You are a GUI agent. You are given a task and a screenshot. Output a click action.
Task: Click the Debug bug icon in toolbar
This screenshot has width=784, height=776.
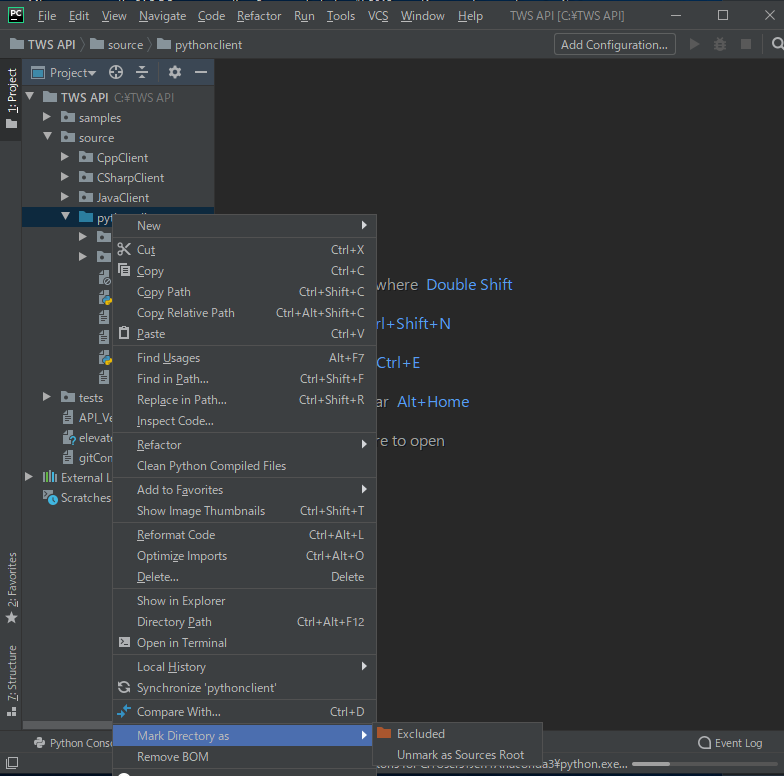coord(720,44)
